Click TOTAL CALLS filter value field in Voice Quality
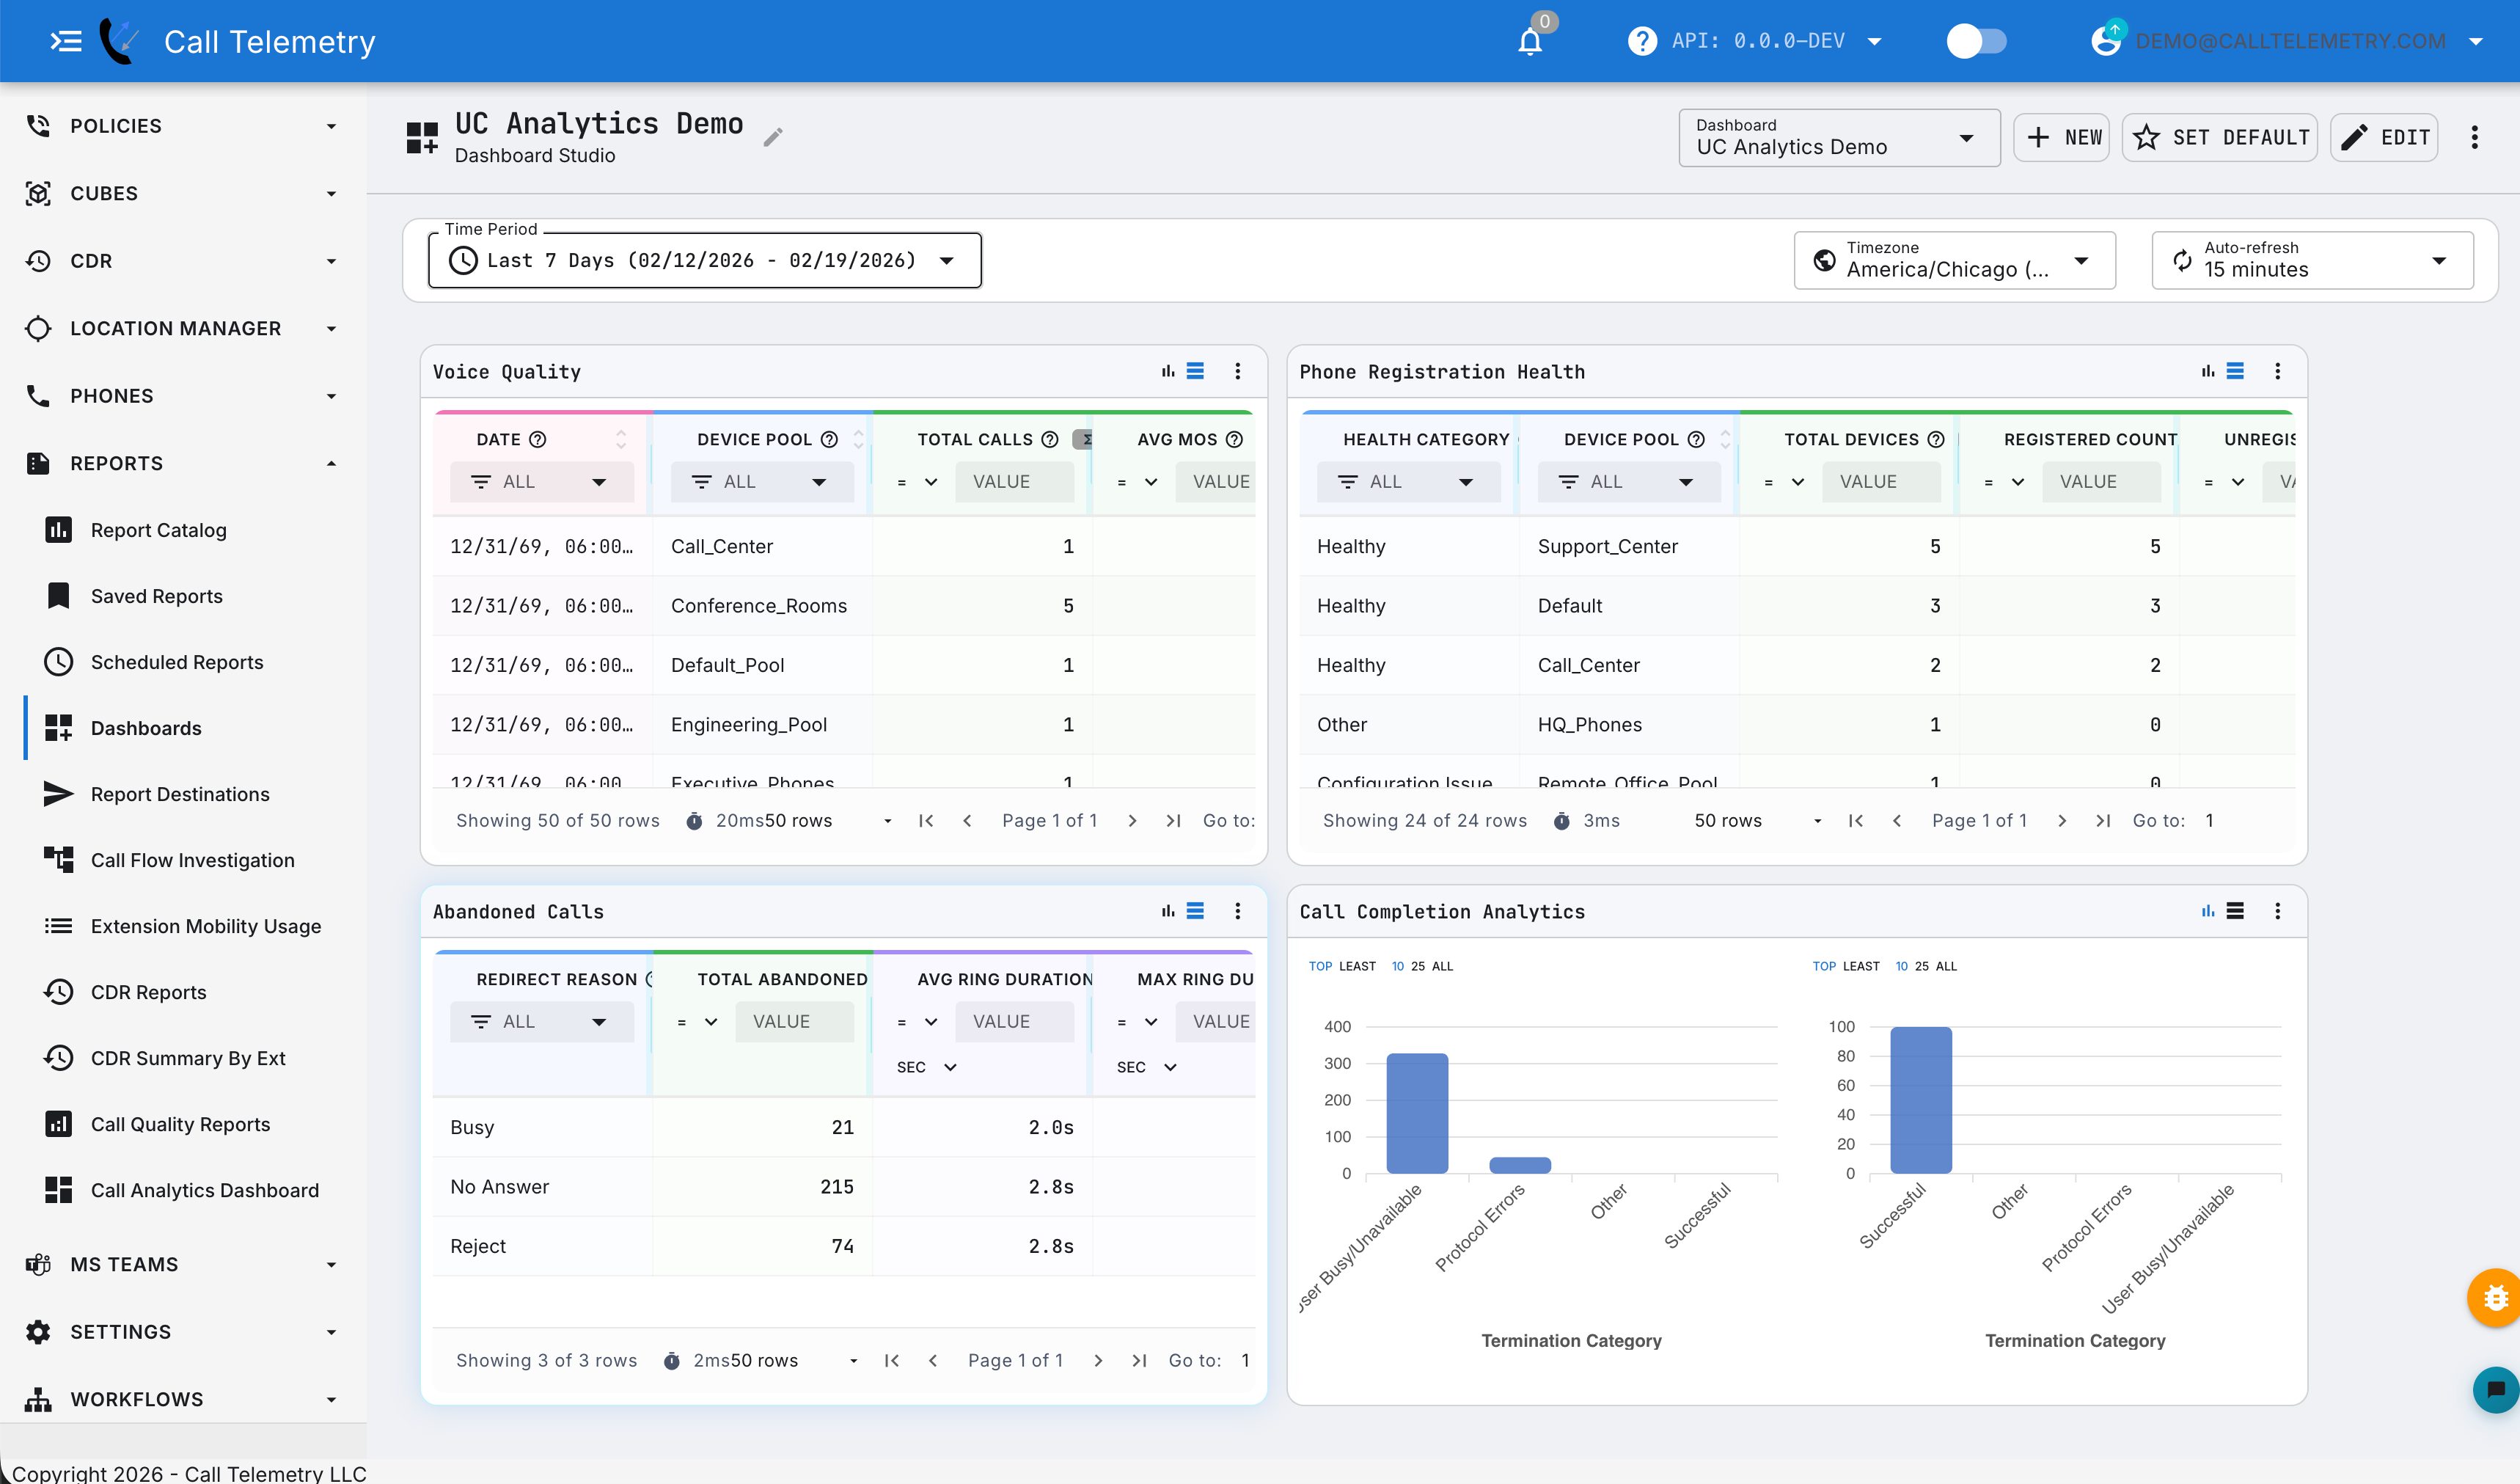 [1014, 482]
